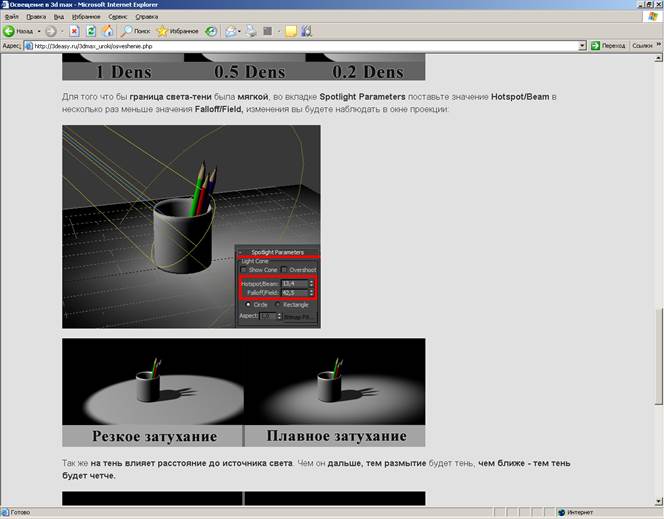Open the Поиск search pane
Viewport: 664px width, 519px height.
135,31
